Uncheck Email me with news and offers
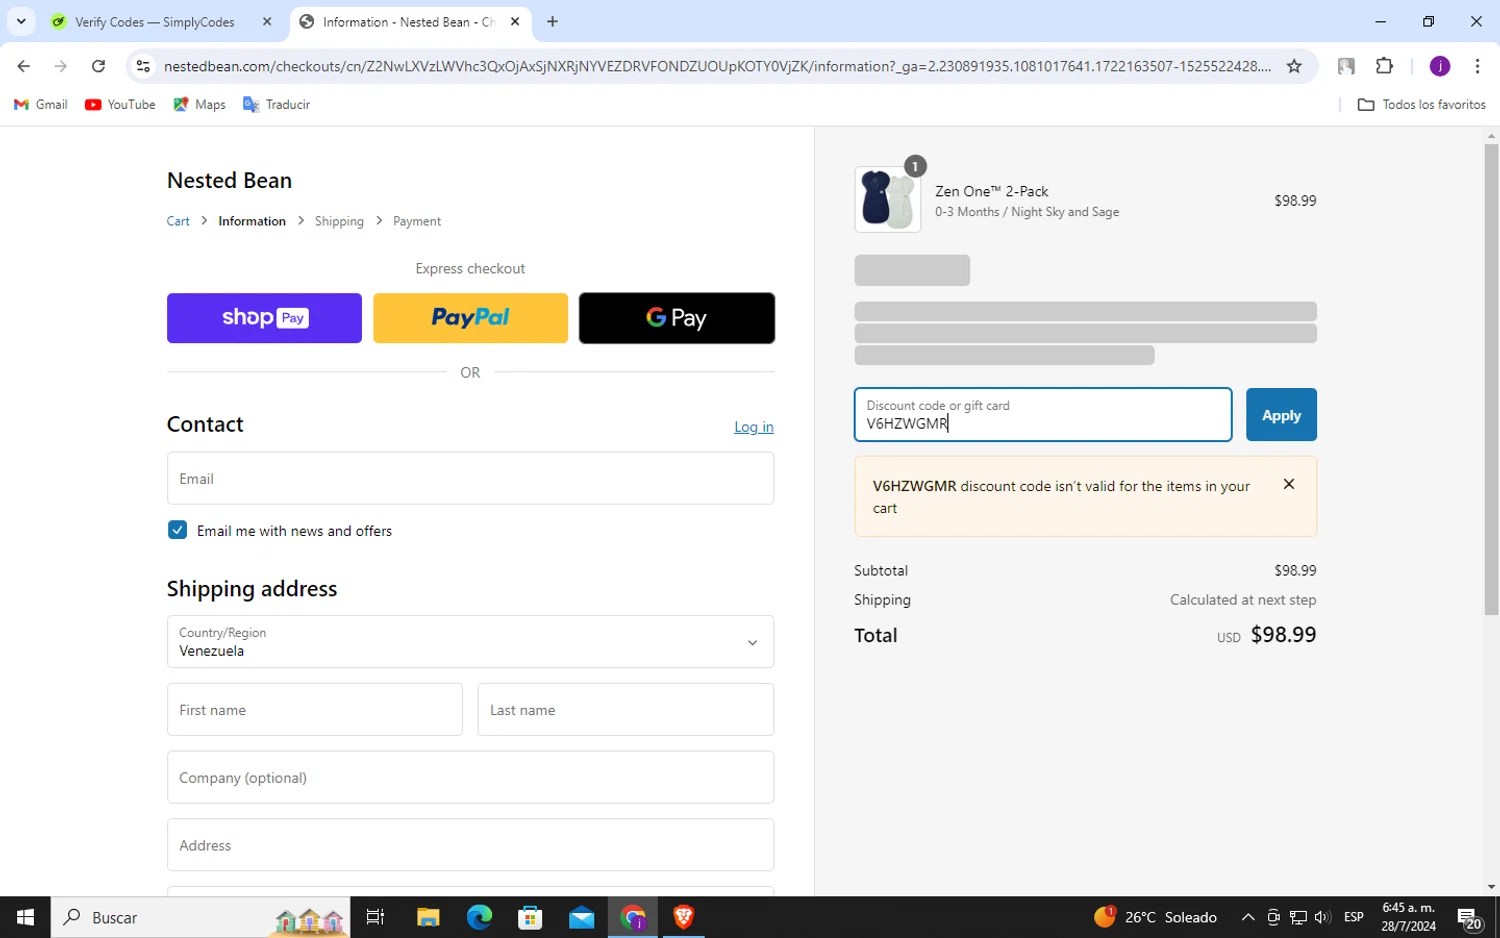The width and height of the screenshot is (1500, 938). [x=177, y=530]
